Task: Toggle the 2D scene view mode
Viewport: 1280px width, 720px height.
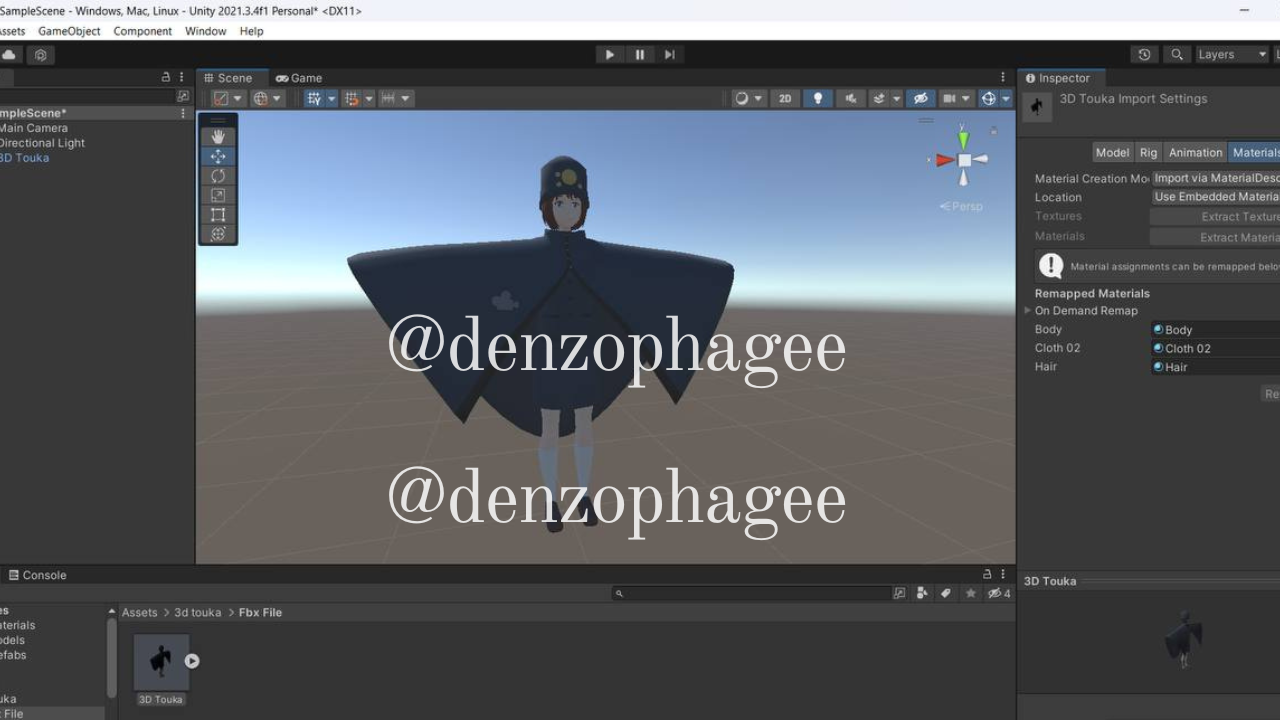Action: point(785,98)
